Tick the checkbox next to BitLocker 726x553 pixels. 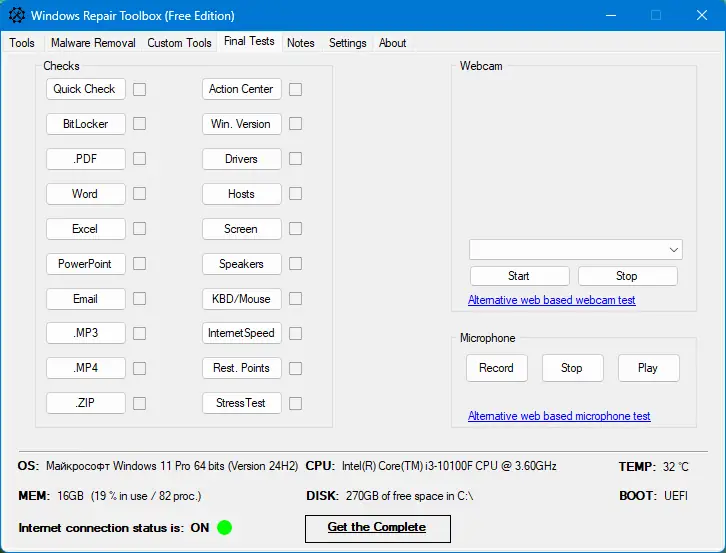click(x=139, y=124)
